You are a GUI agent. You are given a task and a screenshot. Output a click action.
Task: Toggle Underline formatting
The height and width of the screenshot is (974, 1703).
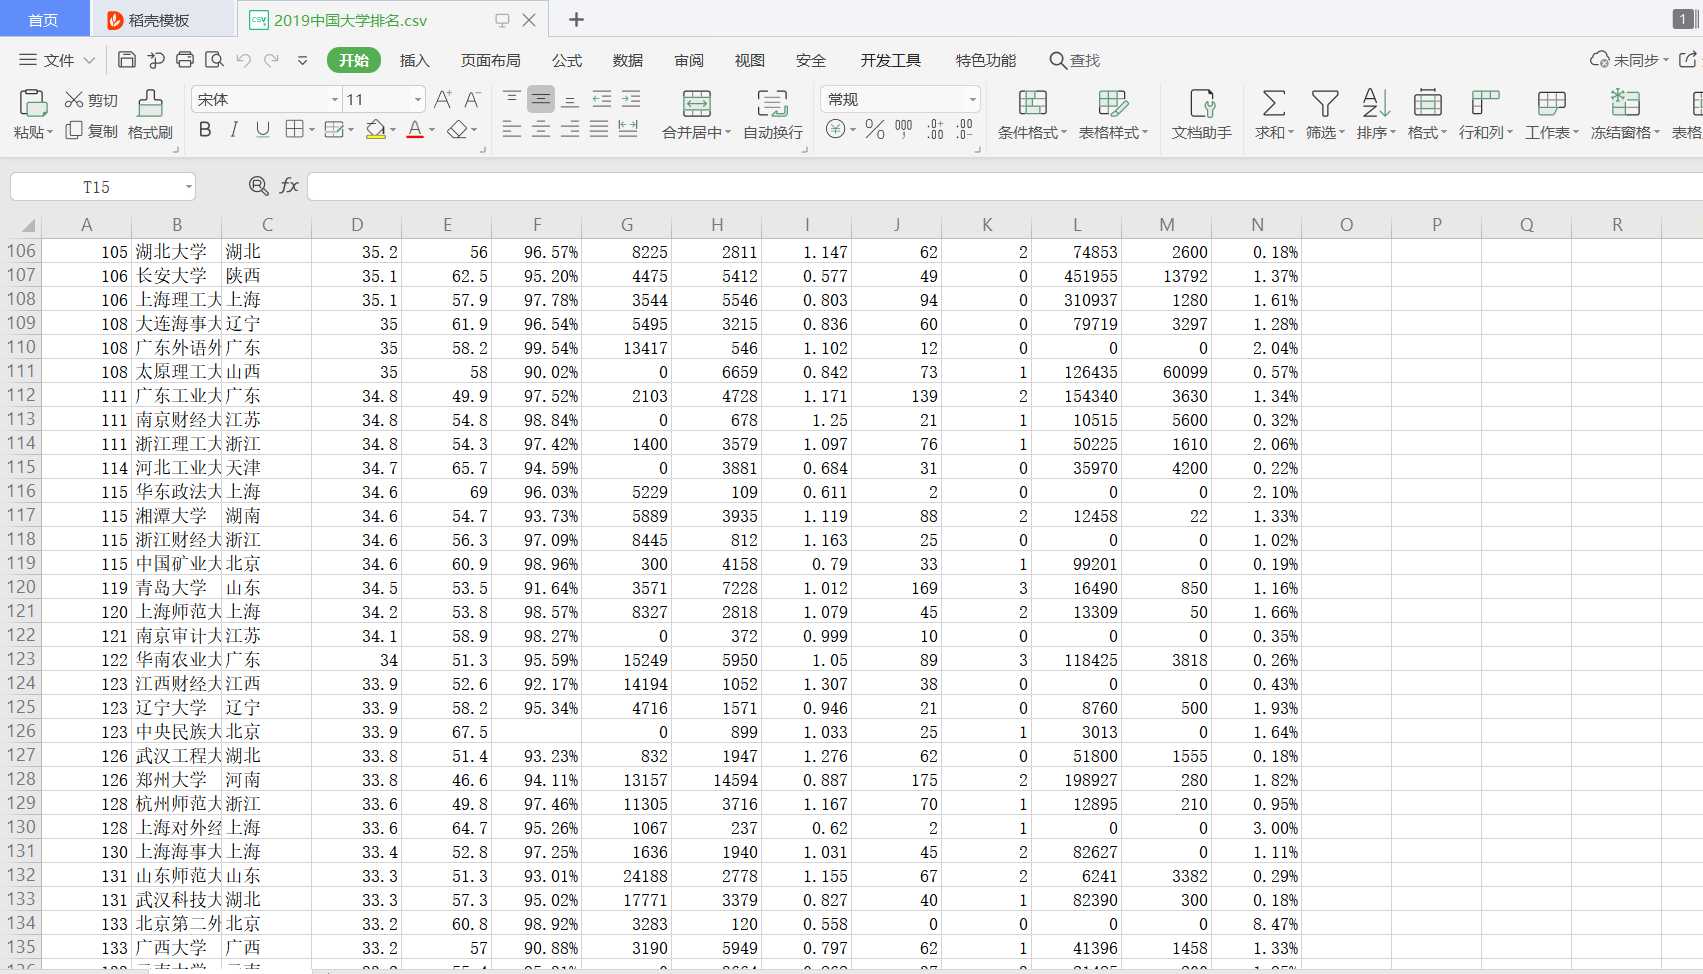click(x=263, y=129)
